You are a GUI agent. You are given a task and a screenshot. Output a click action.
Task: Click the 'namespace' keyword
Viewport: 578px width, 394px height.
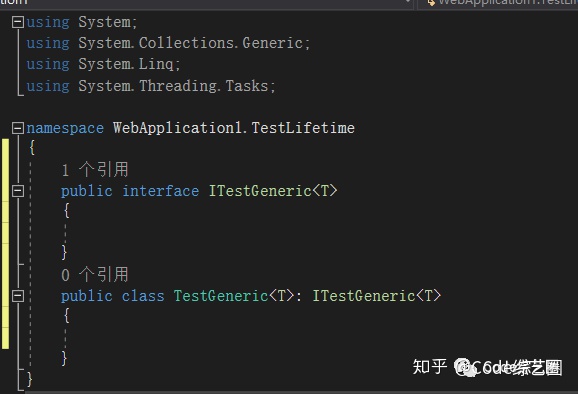[x=65, y=128]
